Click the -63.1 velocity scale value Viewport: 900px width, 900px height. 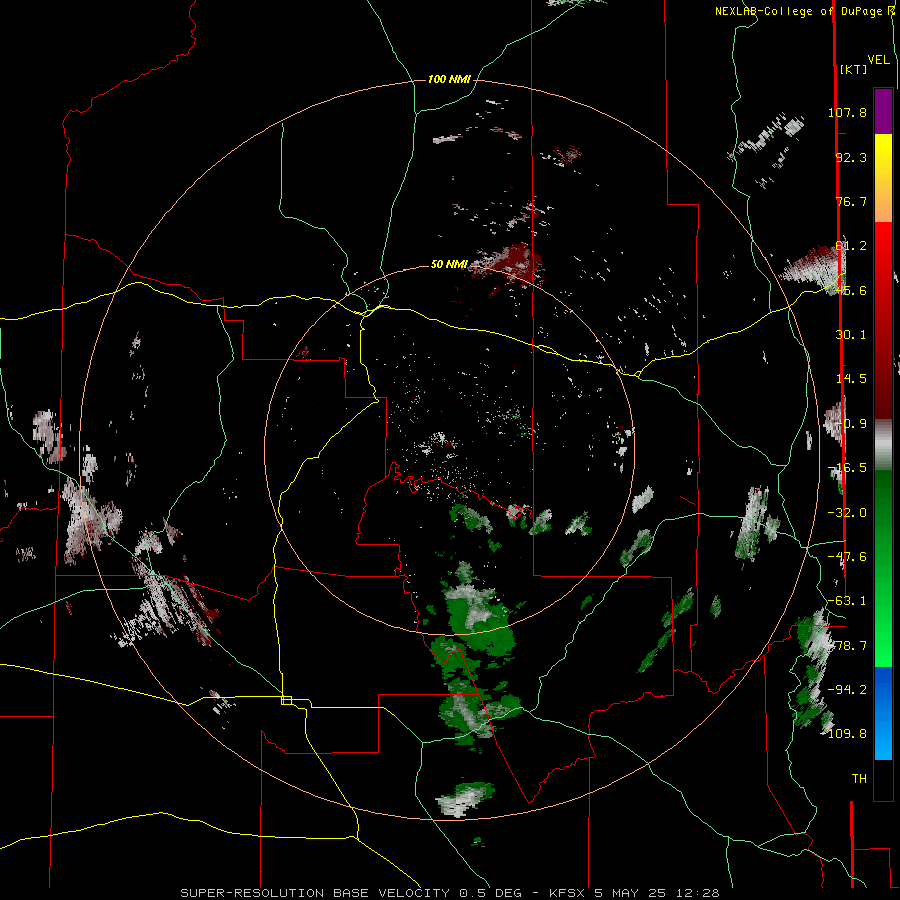coord(847,601)
